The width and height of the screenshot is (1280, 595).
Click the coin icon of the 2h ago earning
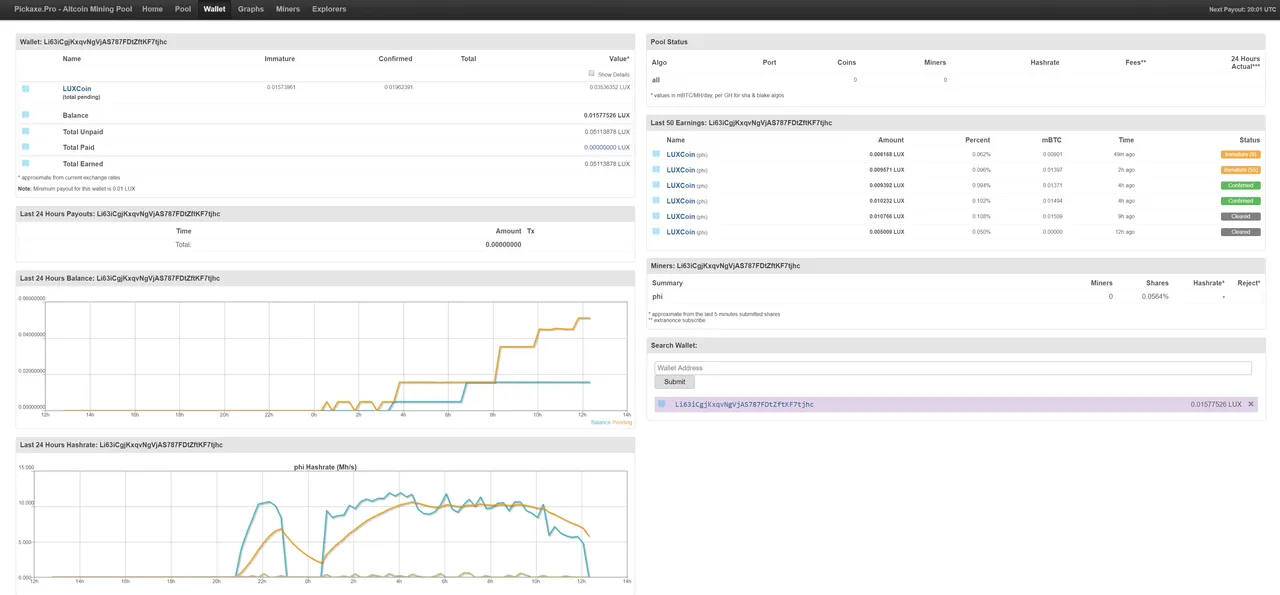coord(656,170)
